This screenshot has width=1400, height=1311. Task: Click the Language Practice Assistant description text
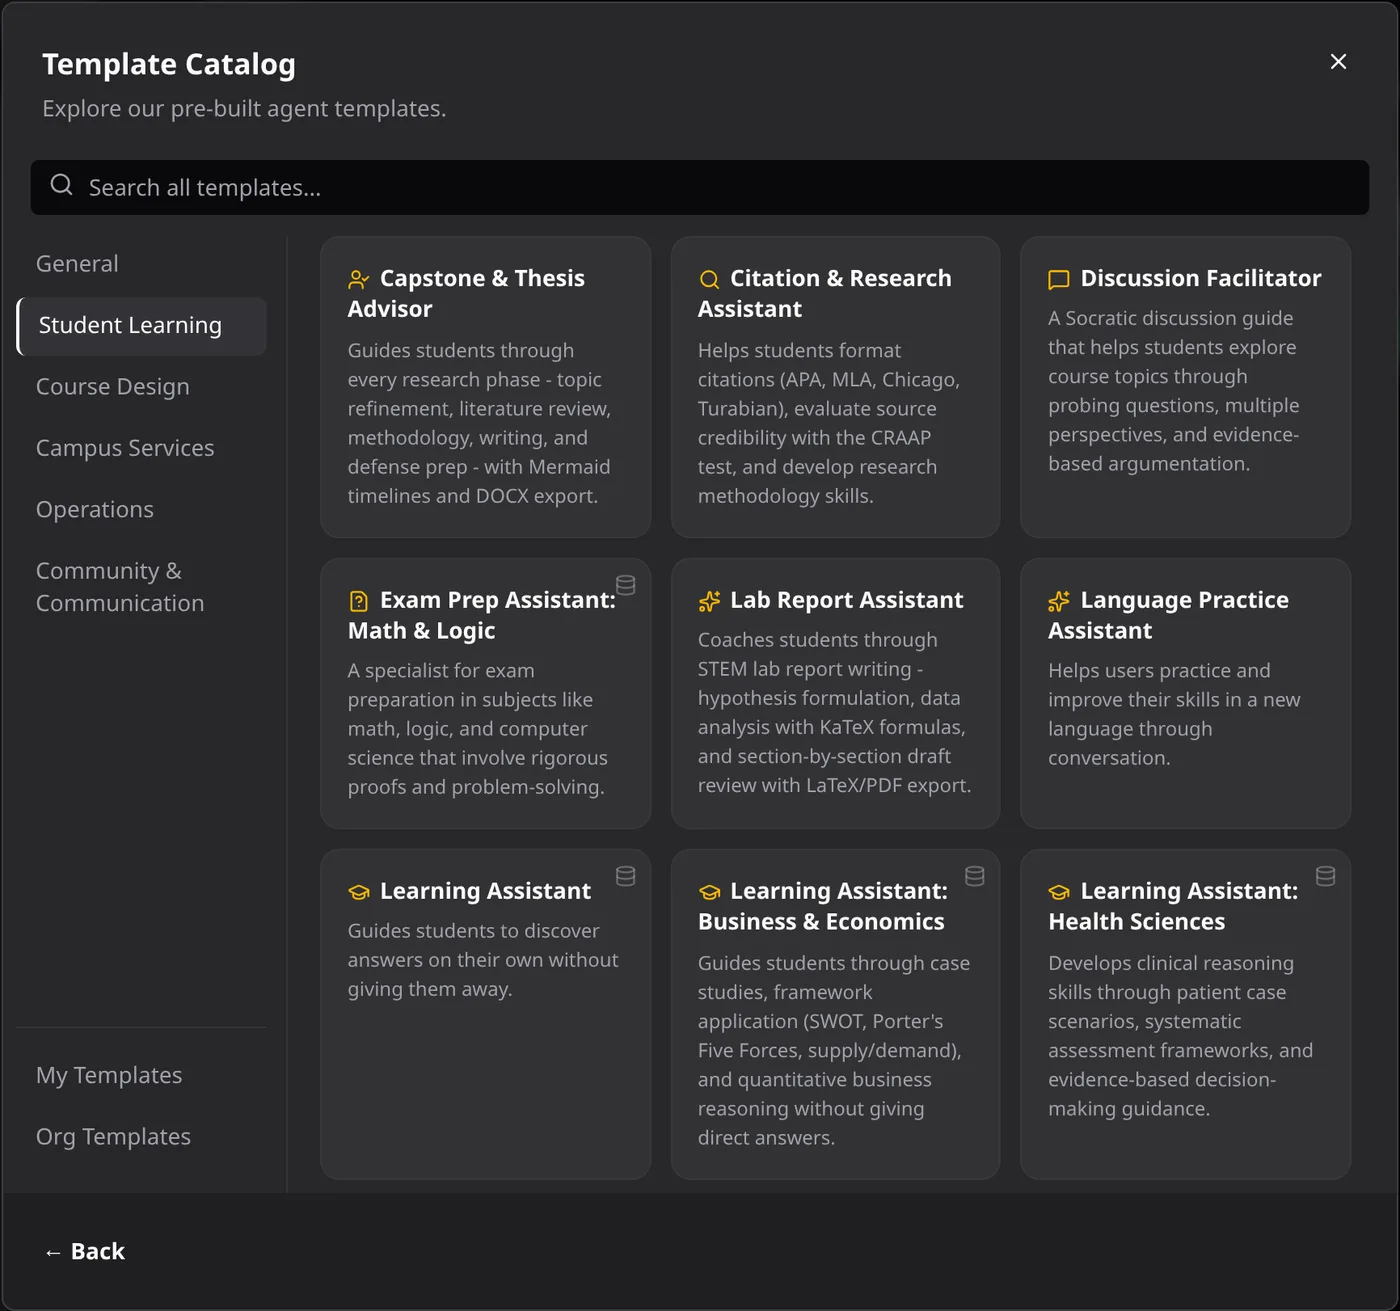pos(1174,715)
